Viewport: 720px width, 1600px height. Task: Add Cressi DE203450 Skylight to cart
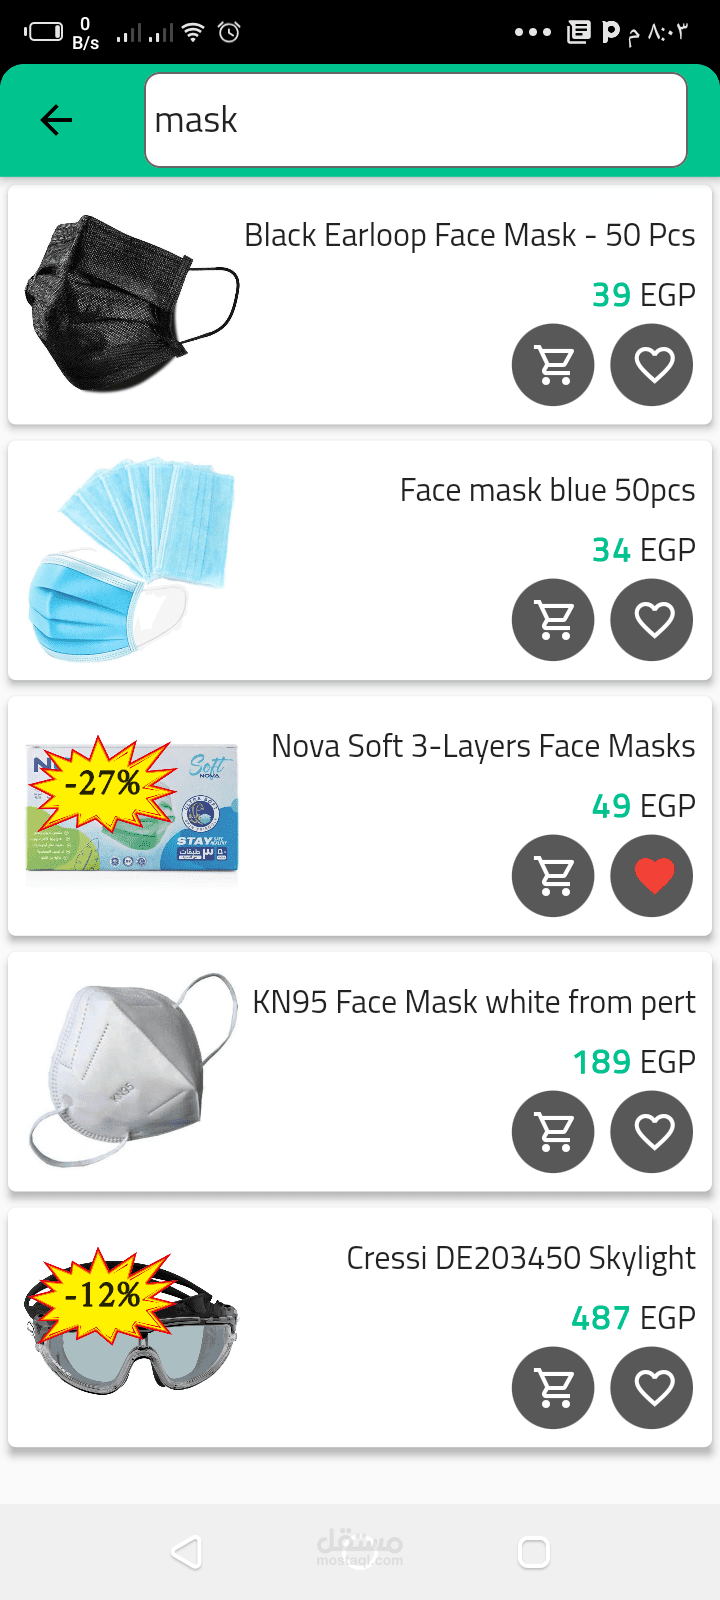[553, 1388]
